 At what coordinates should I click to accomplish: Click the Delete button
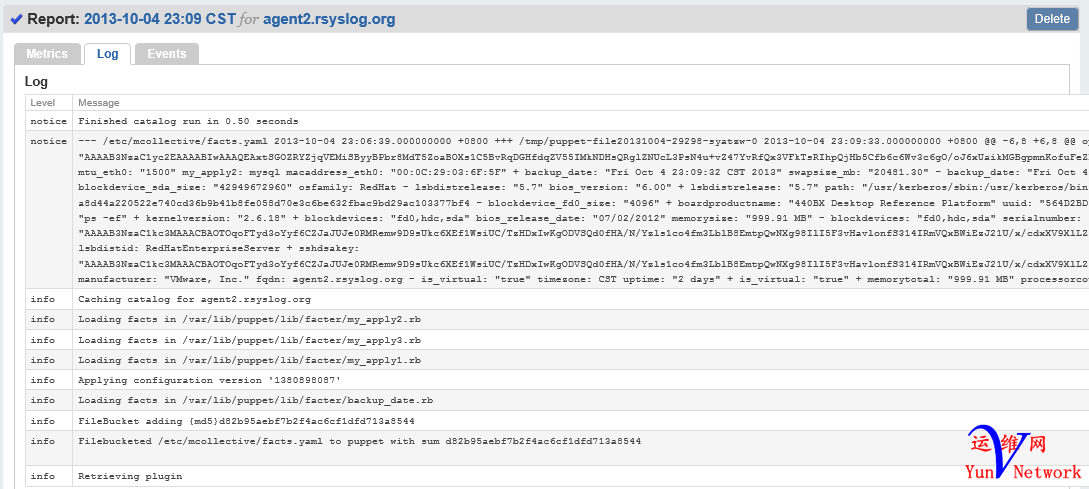tap(1052, 19)
